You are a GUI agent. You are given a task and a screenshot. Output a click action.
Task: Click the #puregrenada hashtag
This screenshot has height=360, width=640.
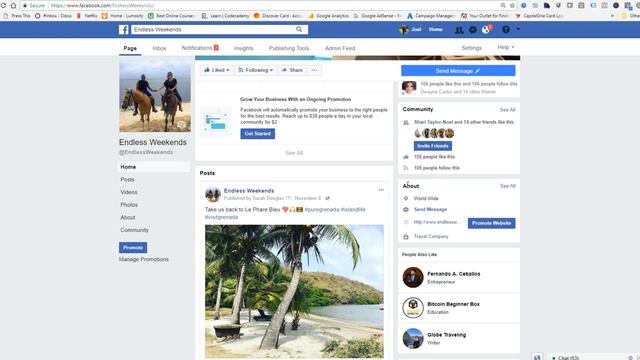coord(322,209)
